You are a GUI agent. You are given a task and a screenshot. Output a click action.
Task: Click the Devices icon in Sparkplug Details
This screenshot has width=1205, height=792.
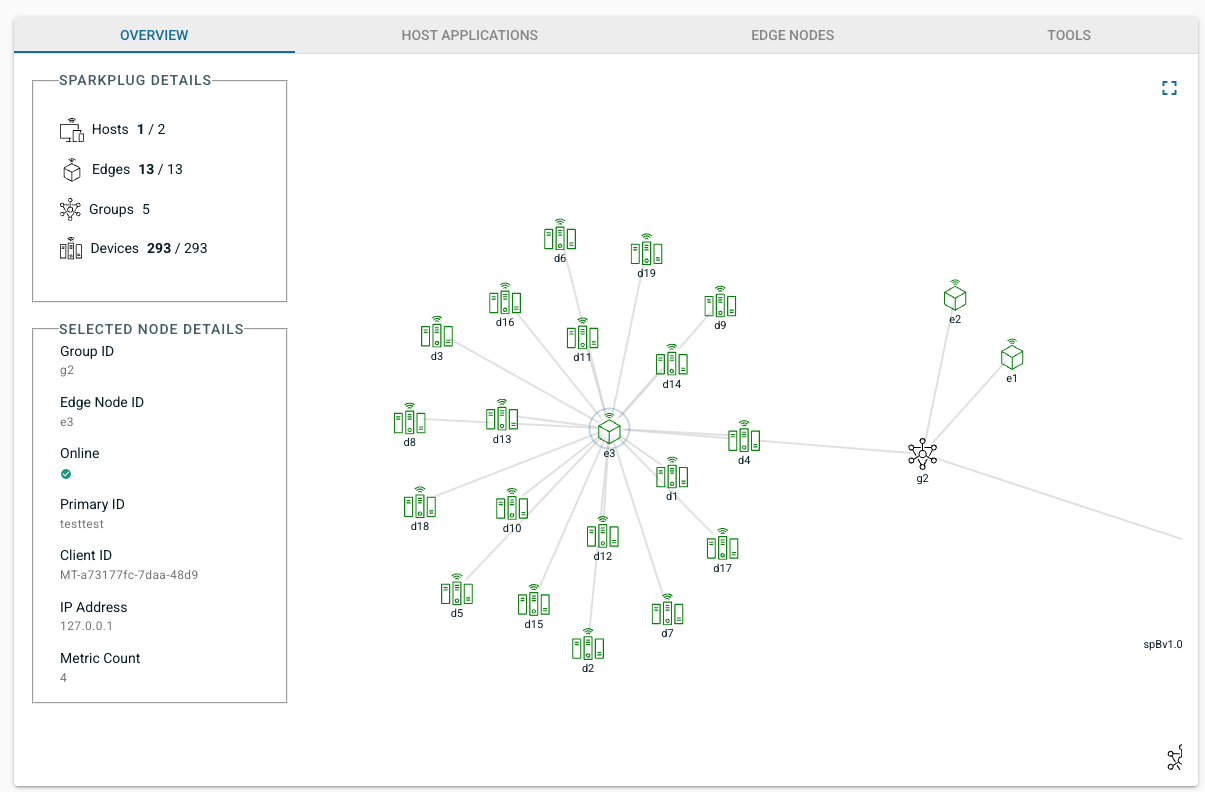pos(70,248)
